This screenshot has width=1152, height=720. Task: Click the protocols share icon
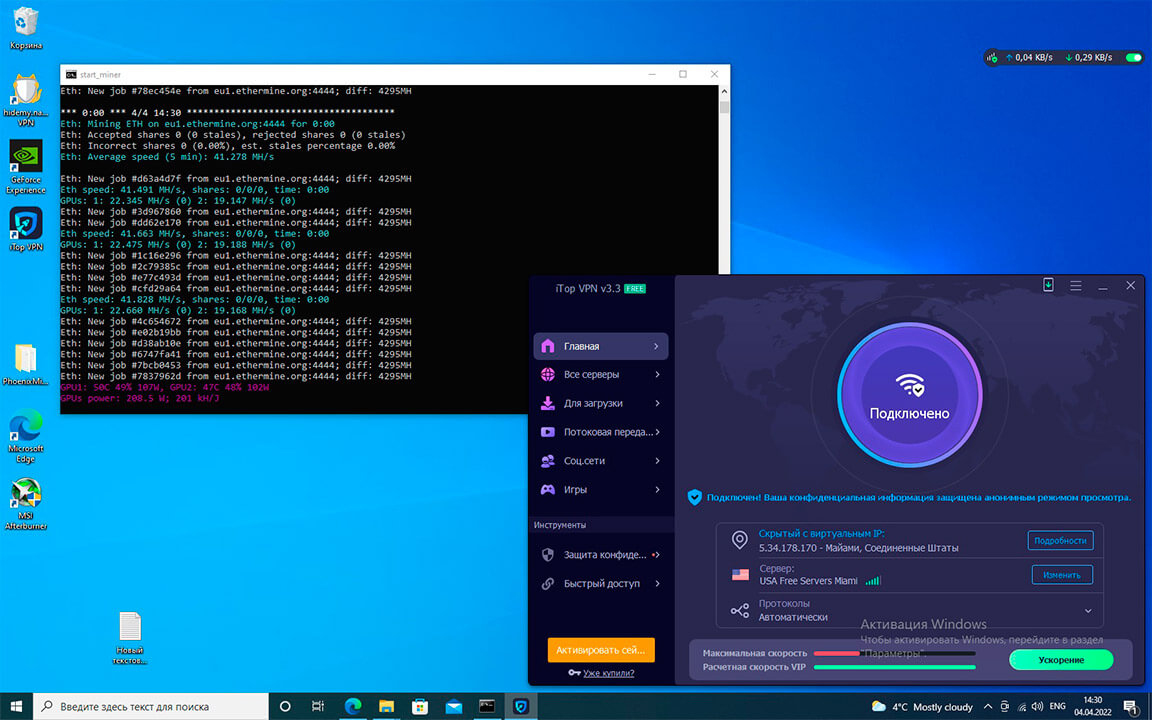(x=740, y=611)
